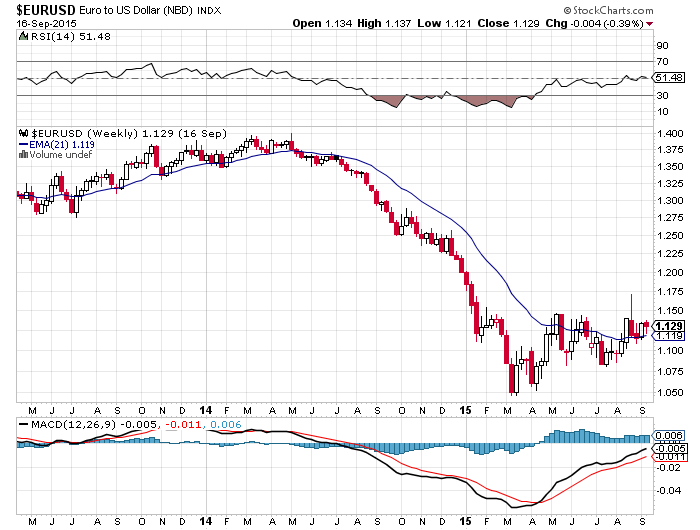This screenshot has height=530, width=700.
Task: Click the blue EMA(21) line legend marker
Action: (25, 144)
